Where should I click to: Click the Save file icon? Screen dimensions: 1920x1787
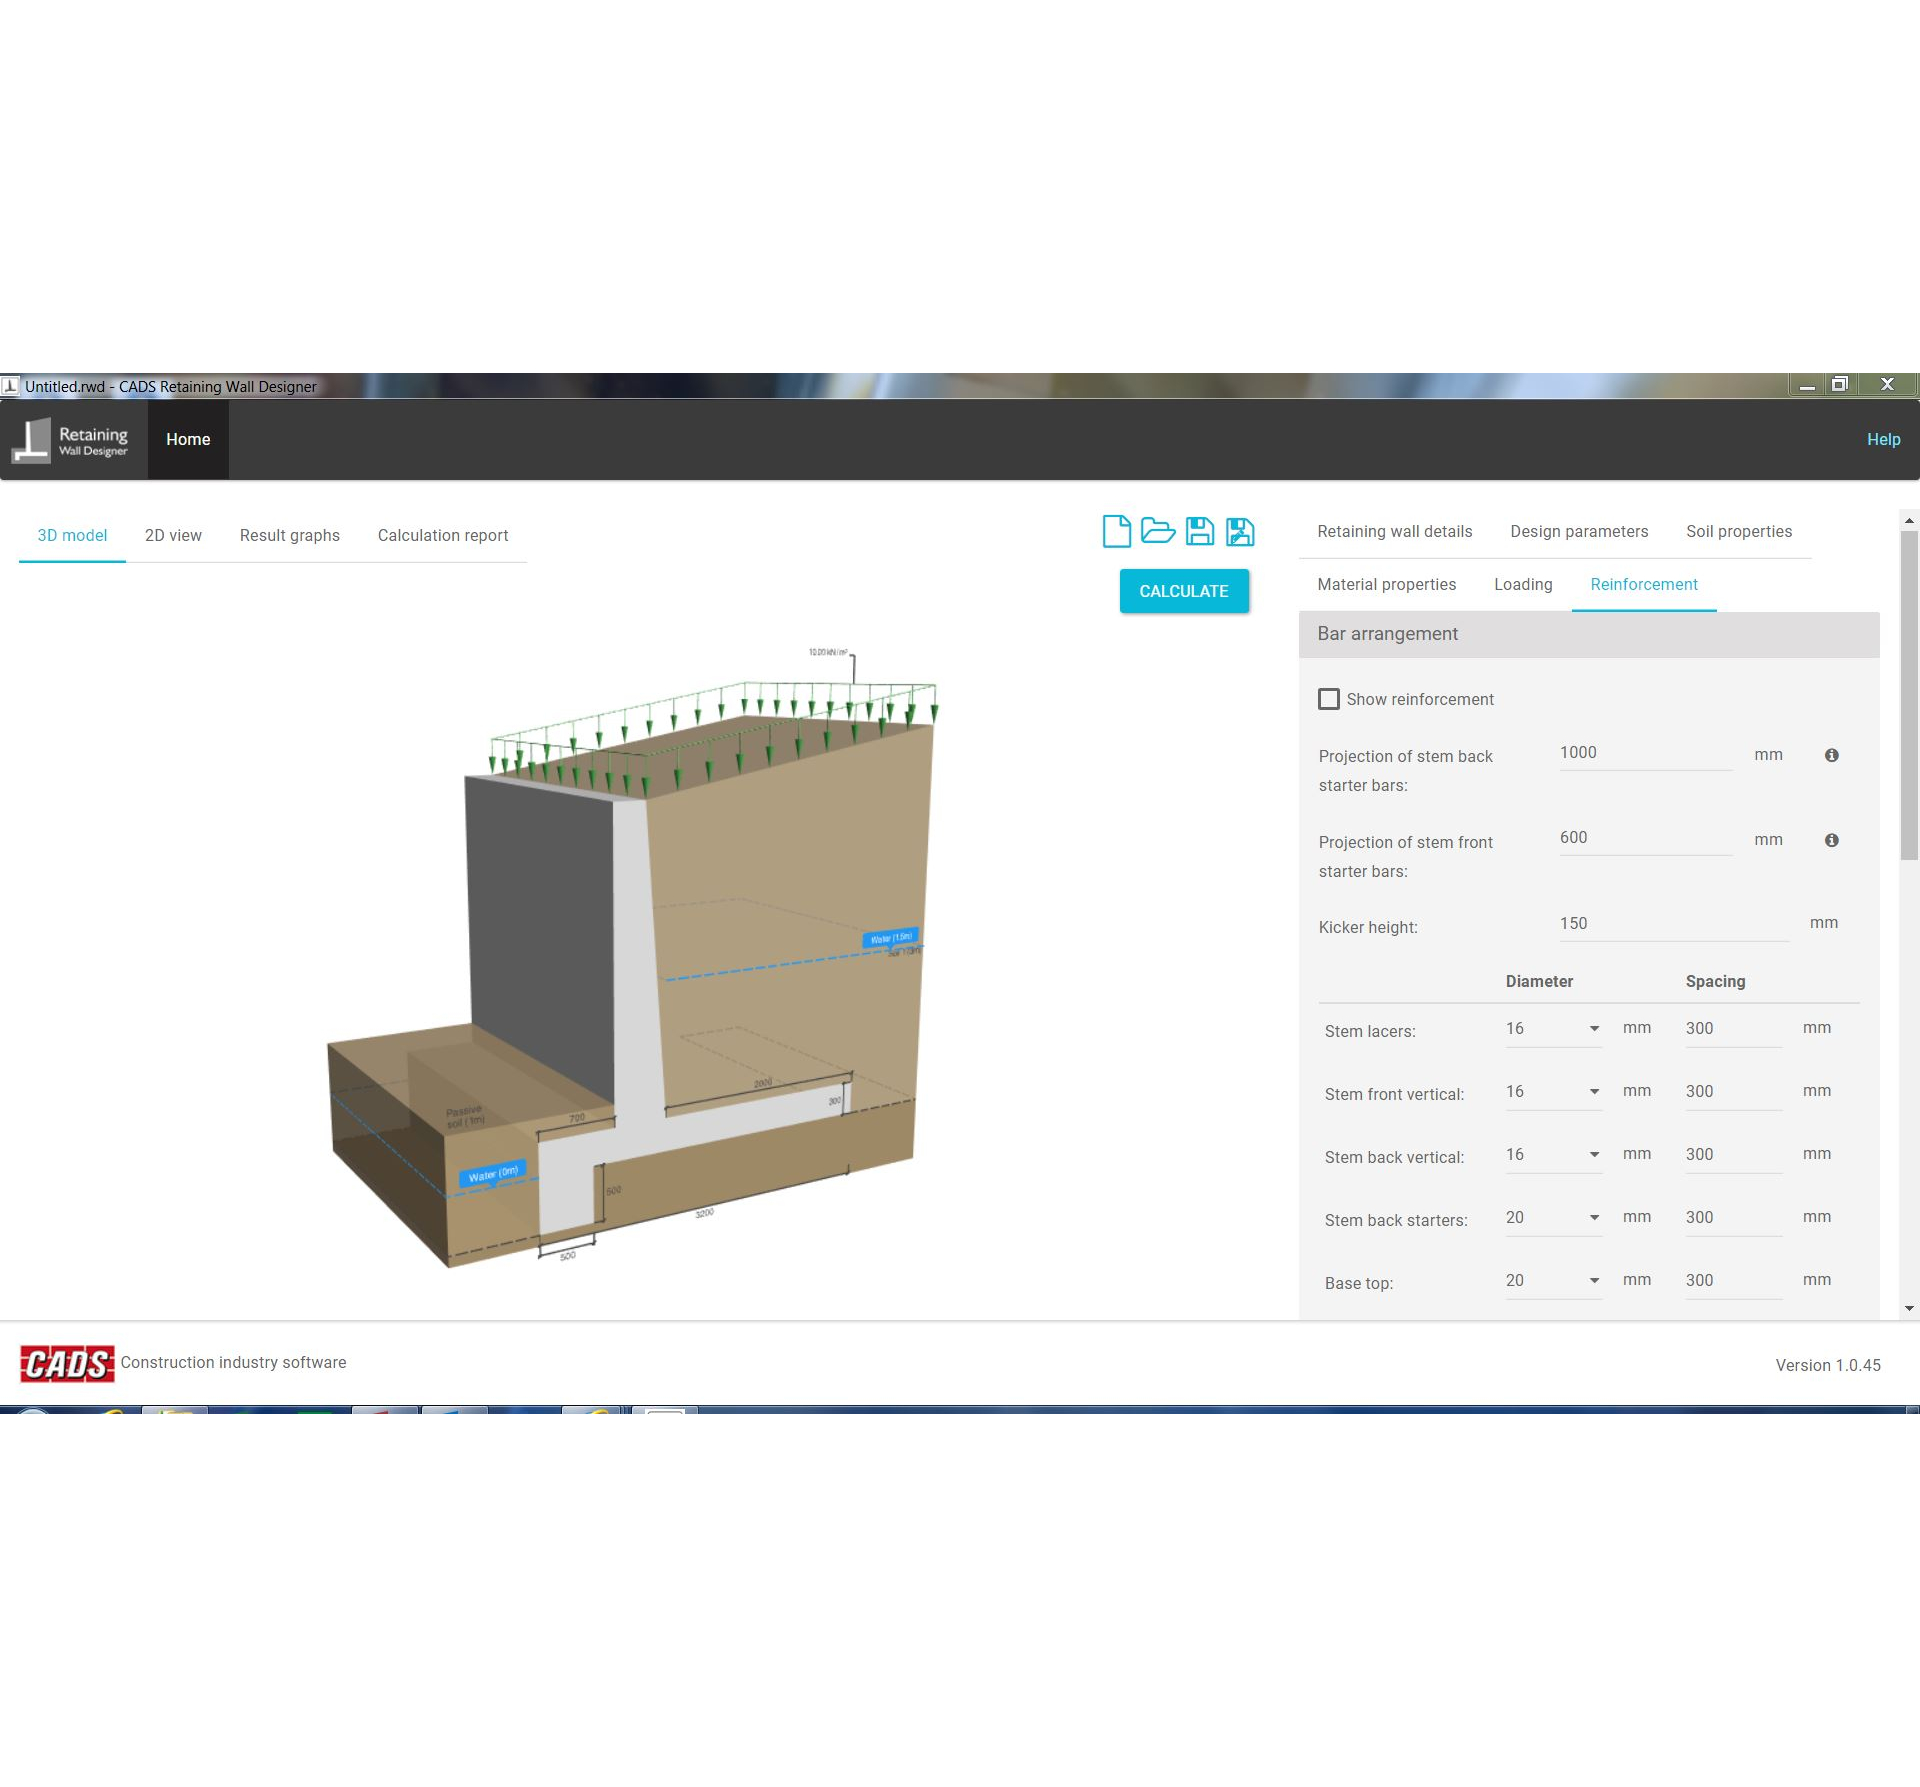tap(1199, 531)
